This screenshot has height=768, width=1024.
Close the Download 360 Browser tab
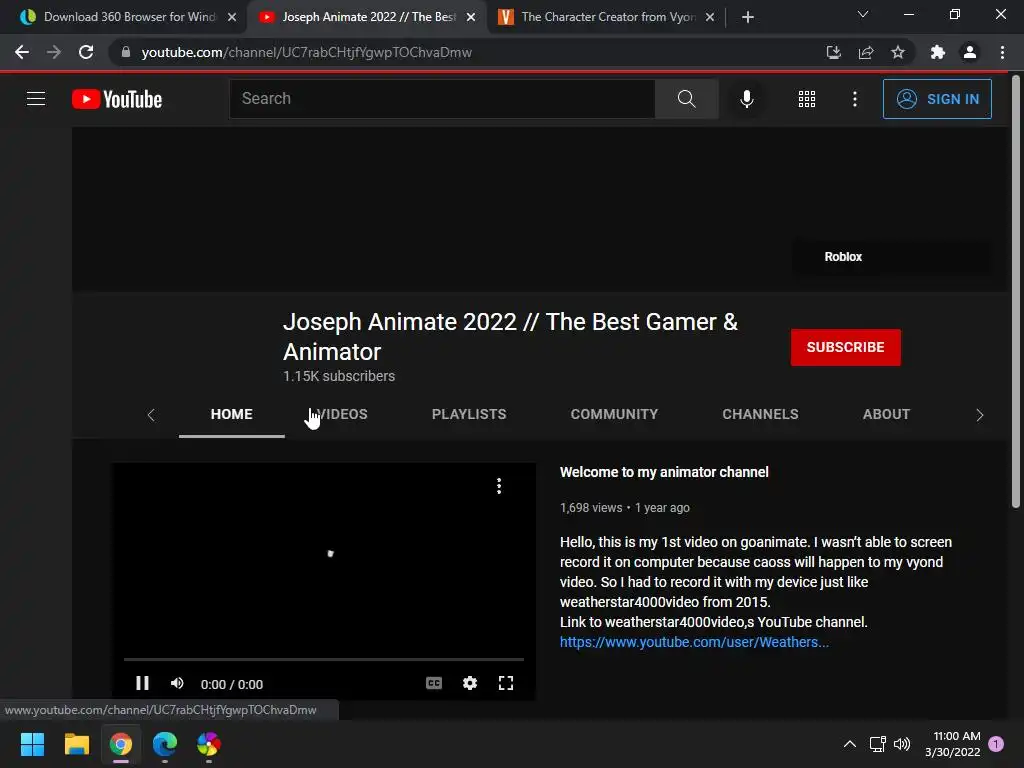pyautogui.click(x=232, y=17)
